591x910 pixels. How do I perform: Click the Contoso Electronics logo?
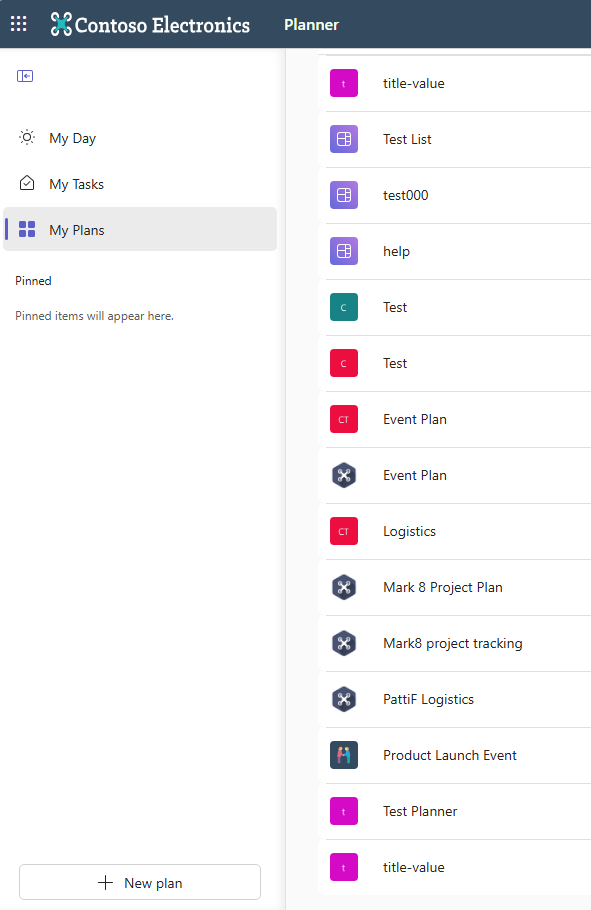150,24
